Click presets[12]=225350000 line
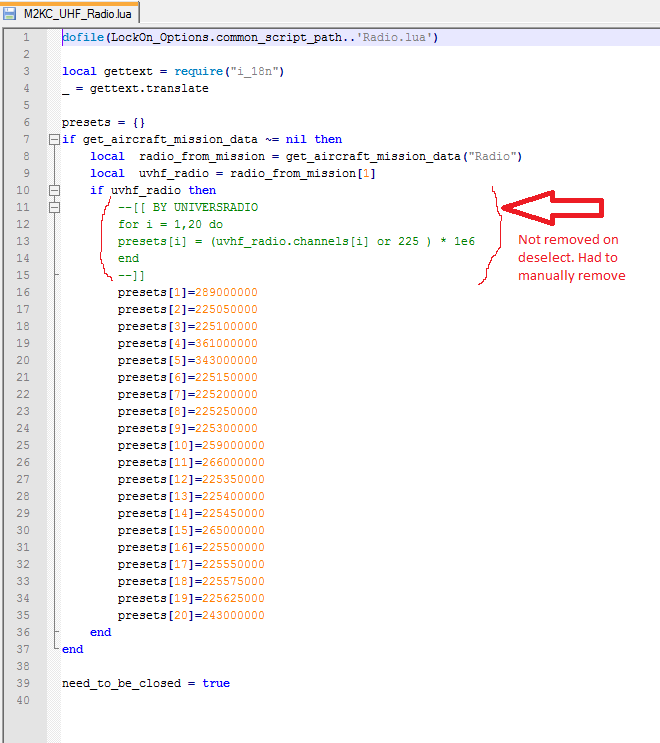 [x=191, y=480]
